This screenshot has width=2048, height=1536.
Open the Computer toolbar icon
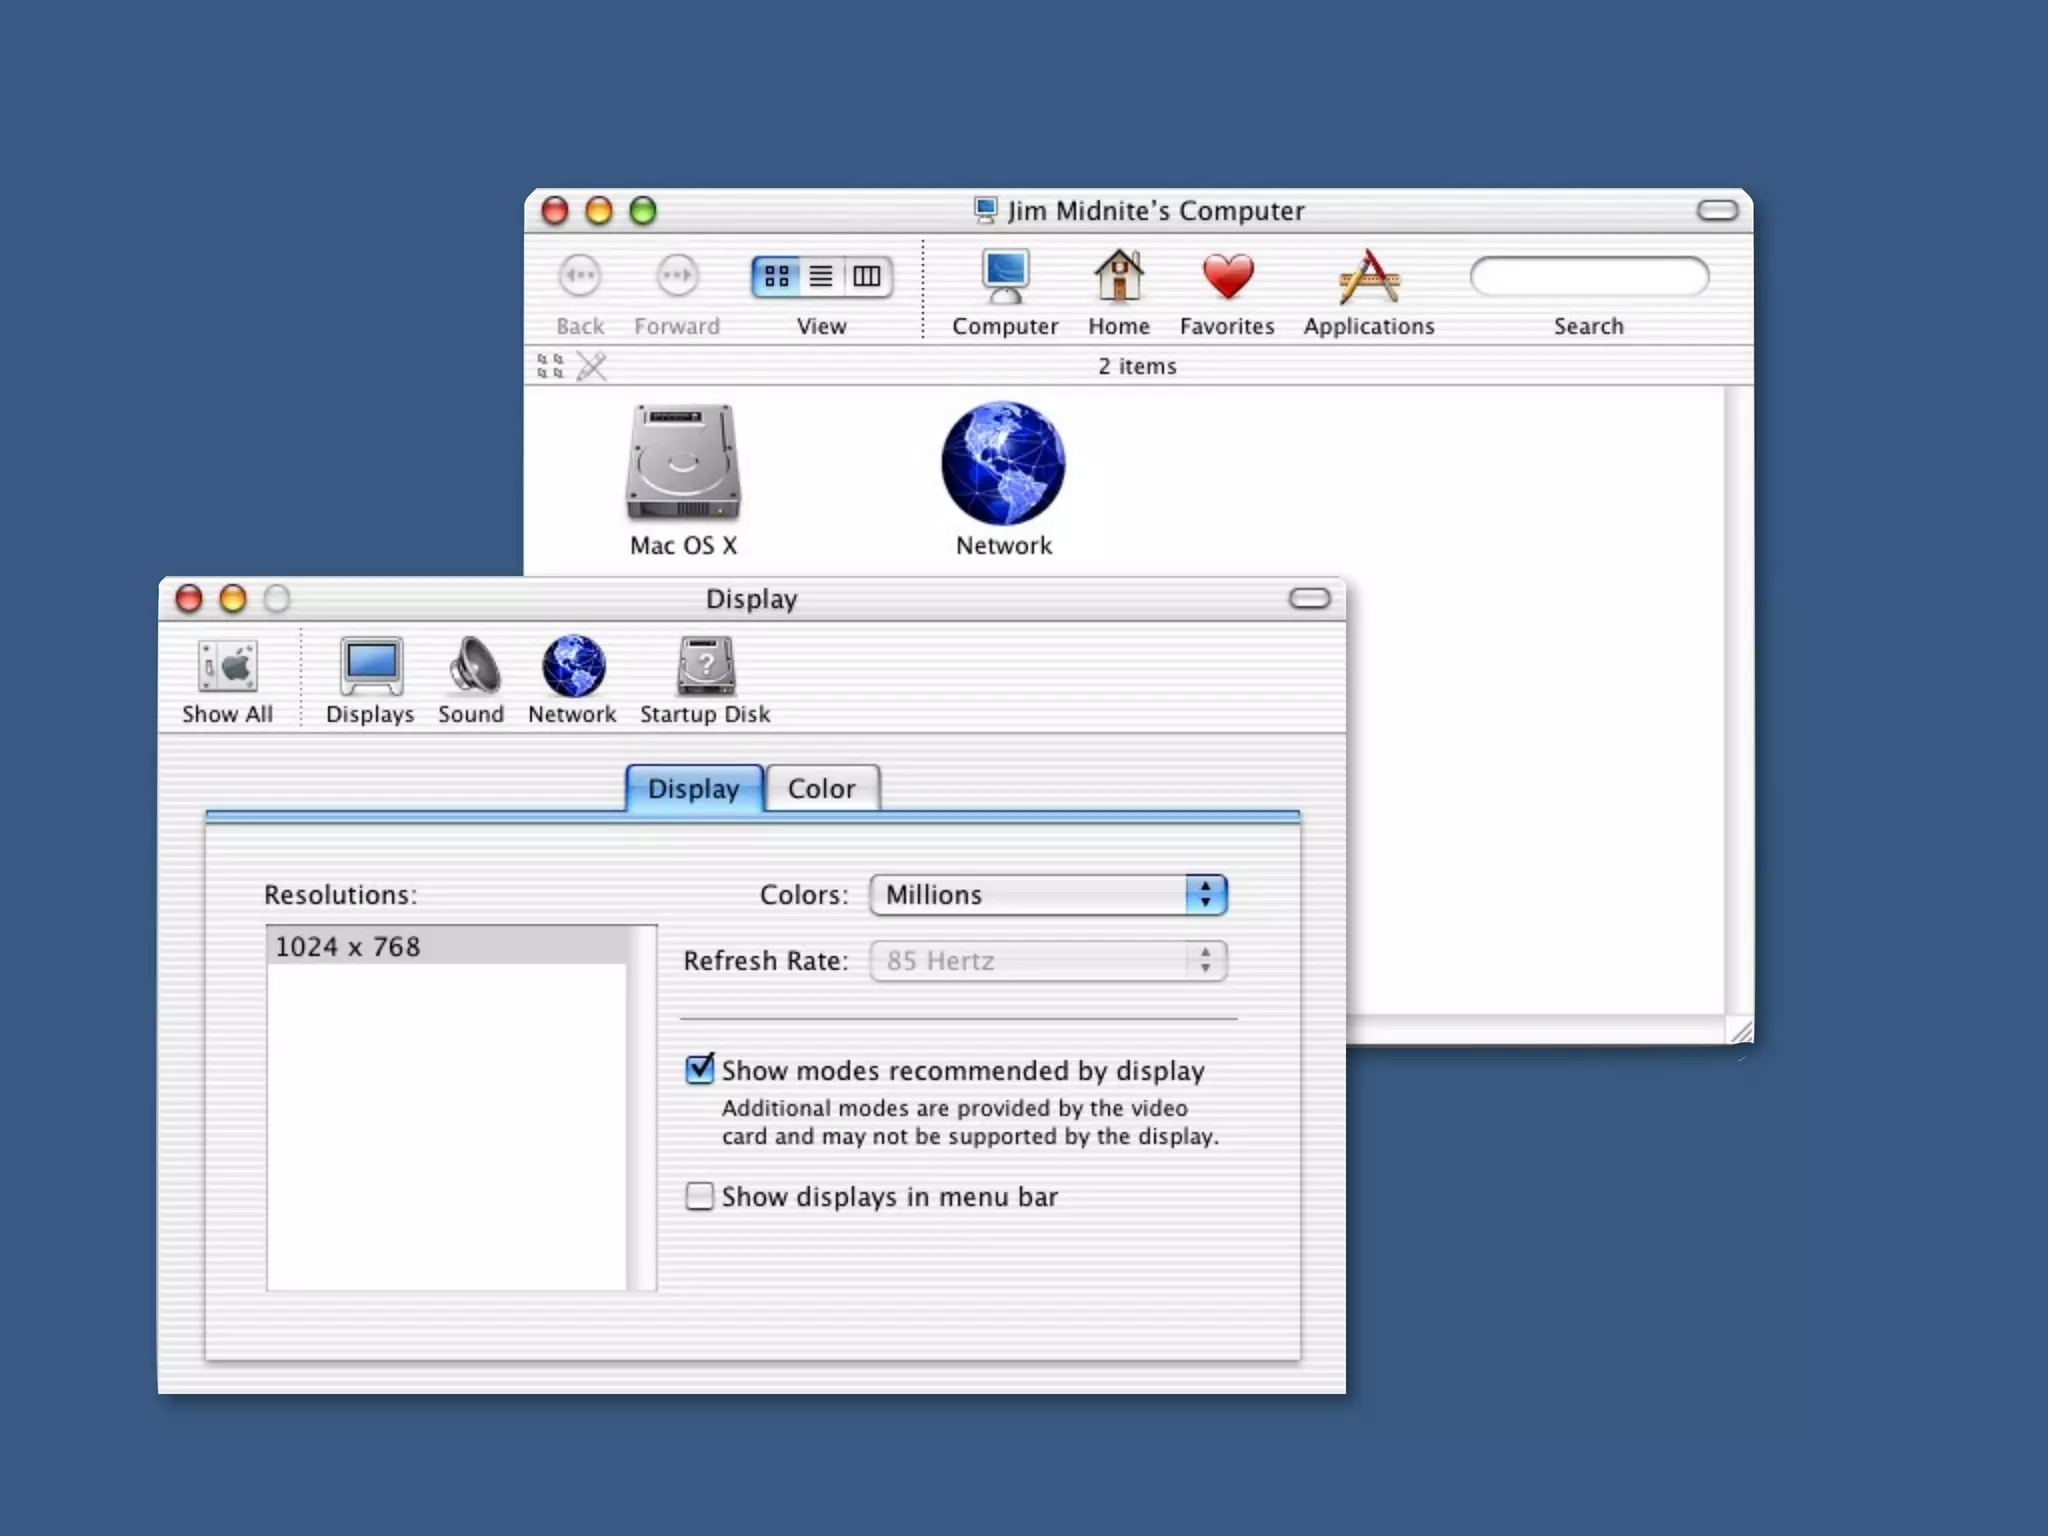coord(1004,278)
